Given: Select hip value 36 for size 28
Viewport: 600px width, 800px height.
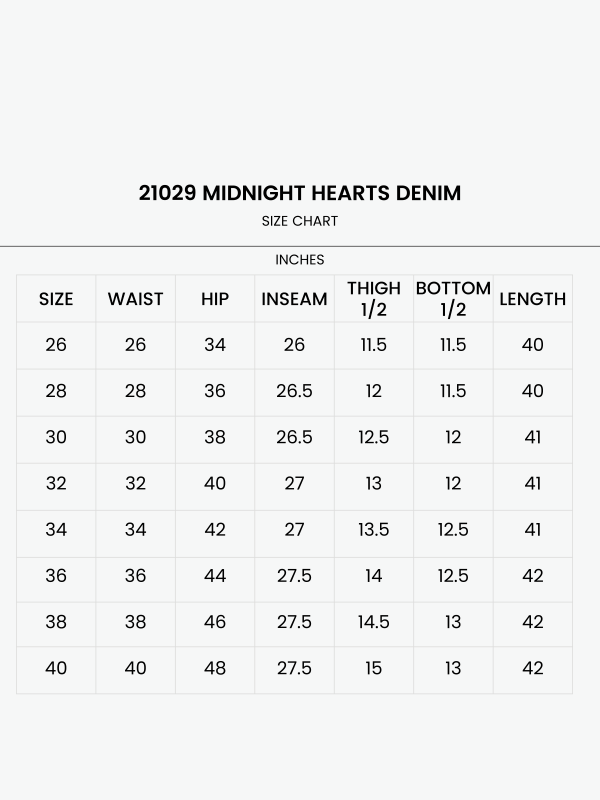Looking at the screenshot, I should click(x=215, y=391).
